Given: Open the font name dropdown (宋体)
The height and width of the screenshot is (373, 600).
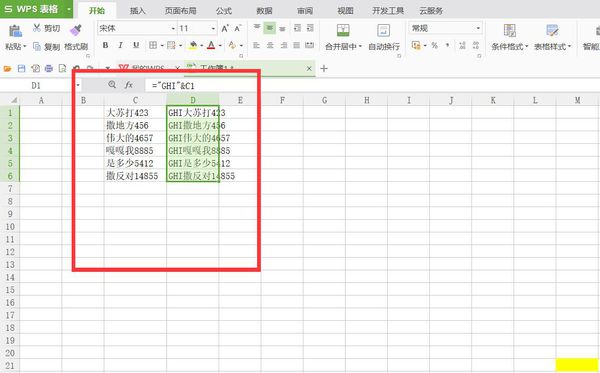Looking at the screenshot, I should [x=173, y=28].
